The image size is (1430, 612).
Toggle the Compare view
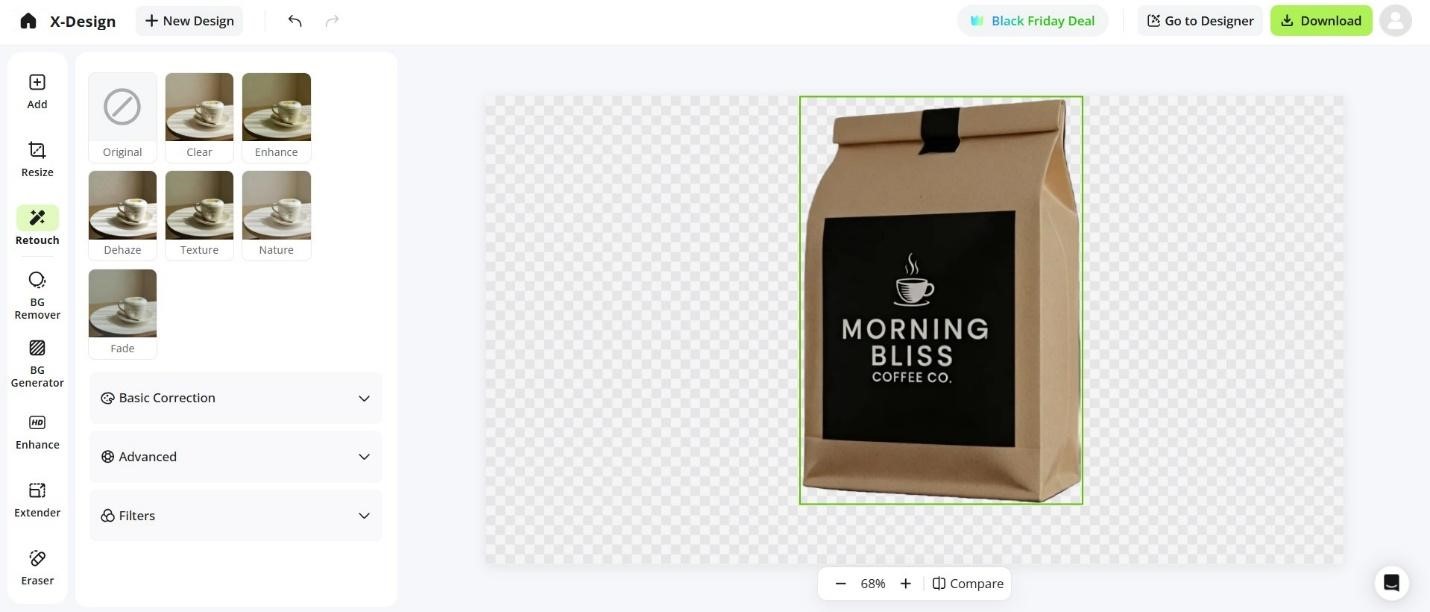pos(968,584)
